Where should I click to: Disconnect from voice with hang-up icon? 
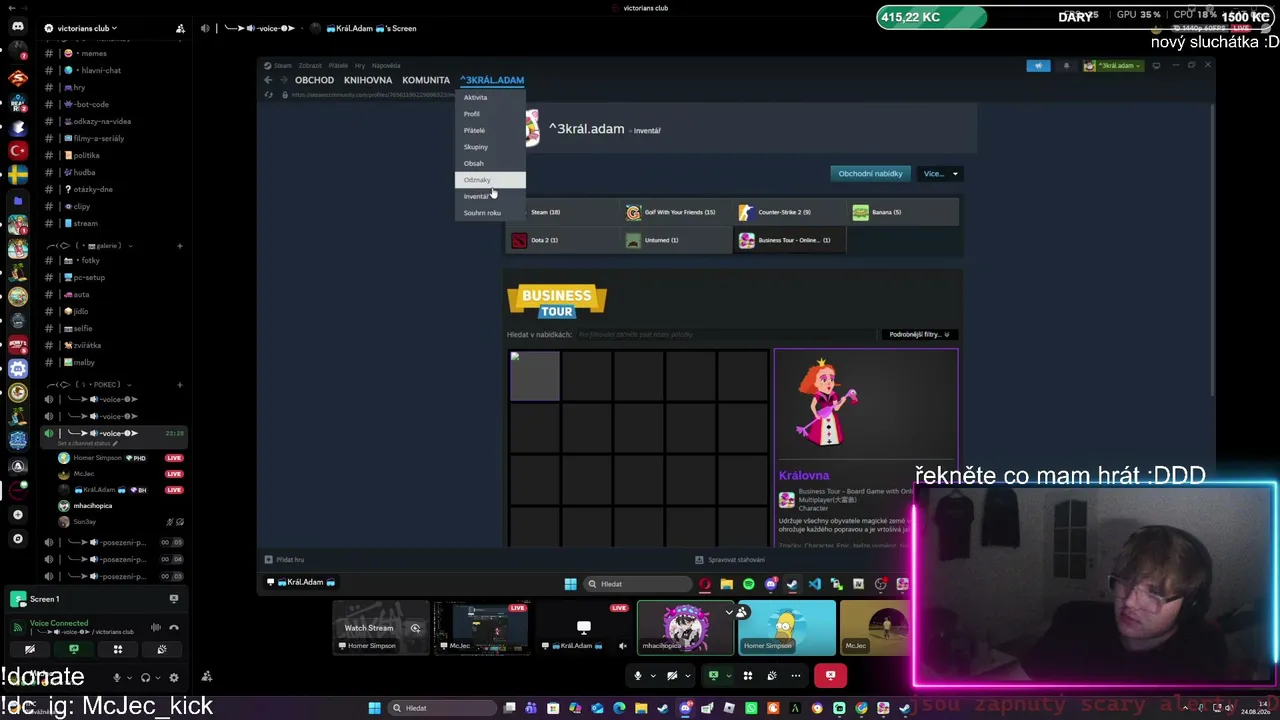pos(174,627)
